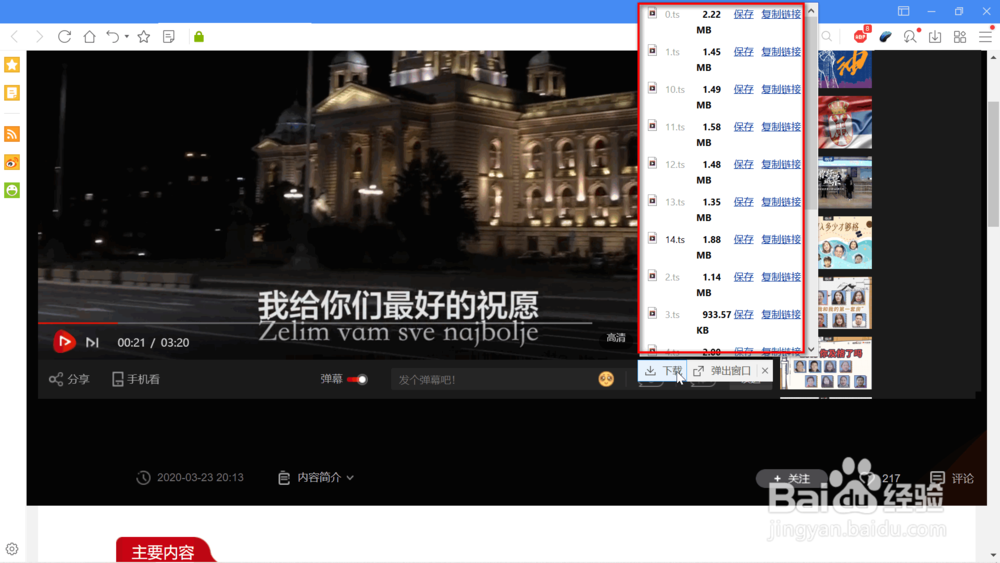
Task: Click the green security lock icon
Action: [x=199, y=37]
